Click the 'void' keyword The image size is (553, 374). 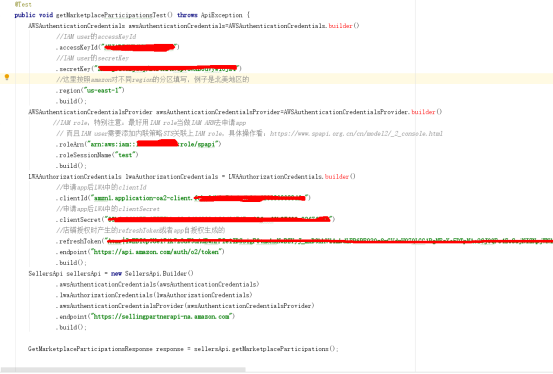coord(46,15)
